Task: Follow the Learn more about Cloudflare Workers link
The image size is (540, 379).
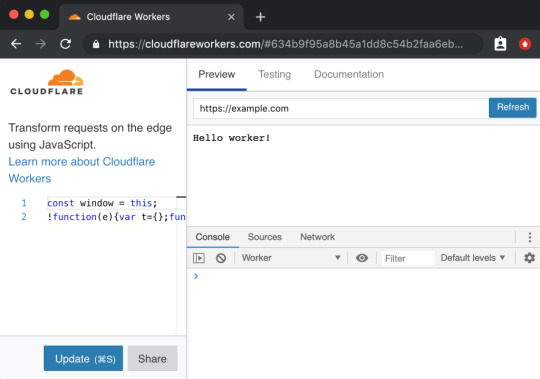Action: pos(82,170)
